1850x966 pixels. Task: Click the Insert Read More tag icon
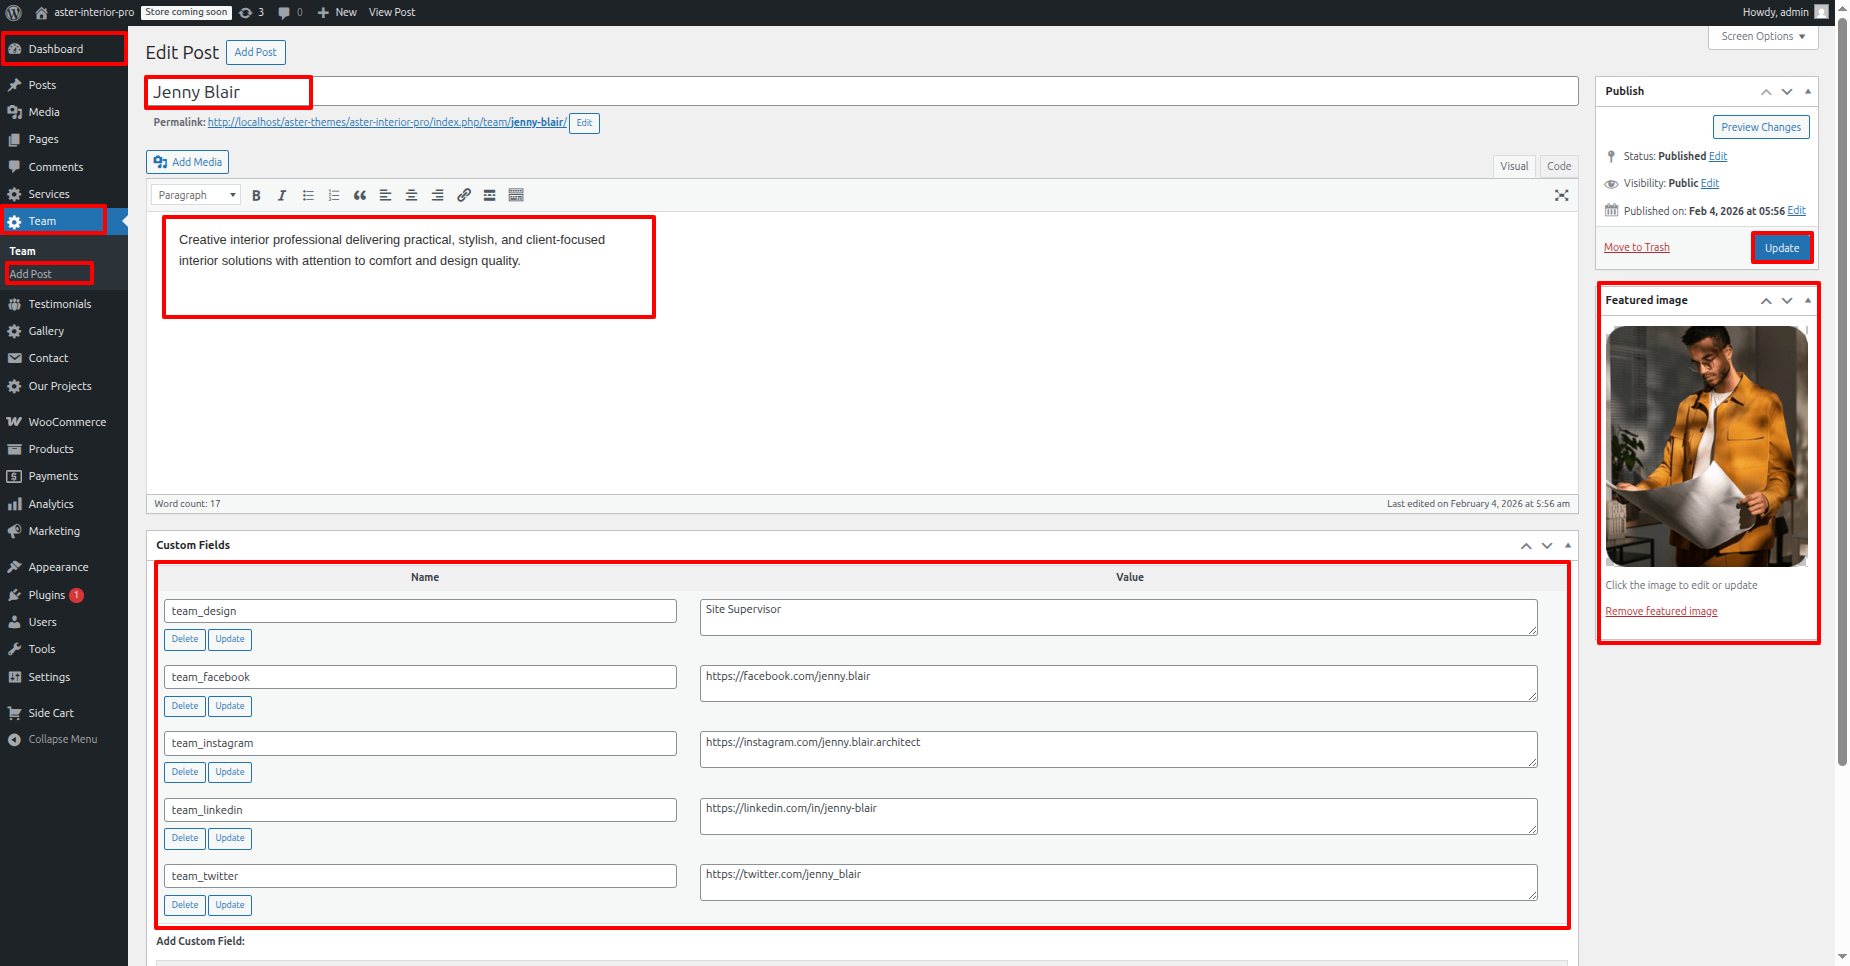[x=490, y=196]
